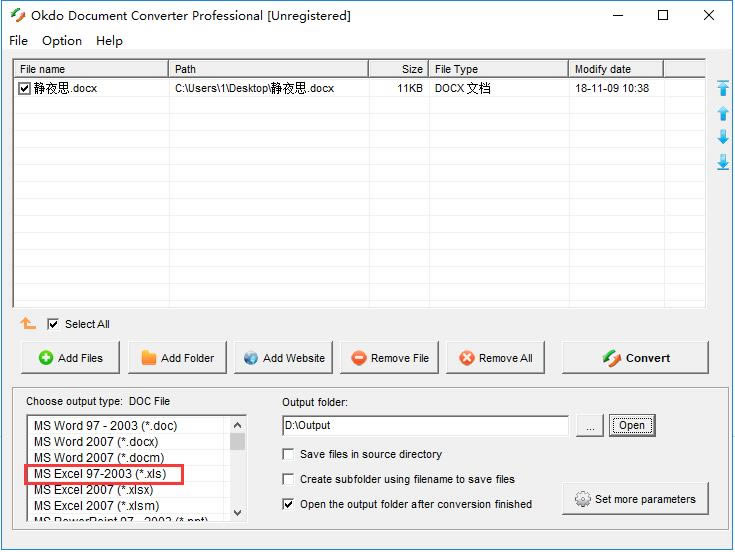Click Set more parameters button
This screenshot has width=735, height=552.
pyautogui.click(x=636, y=499)
